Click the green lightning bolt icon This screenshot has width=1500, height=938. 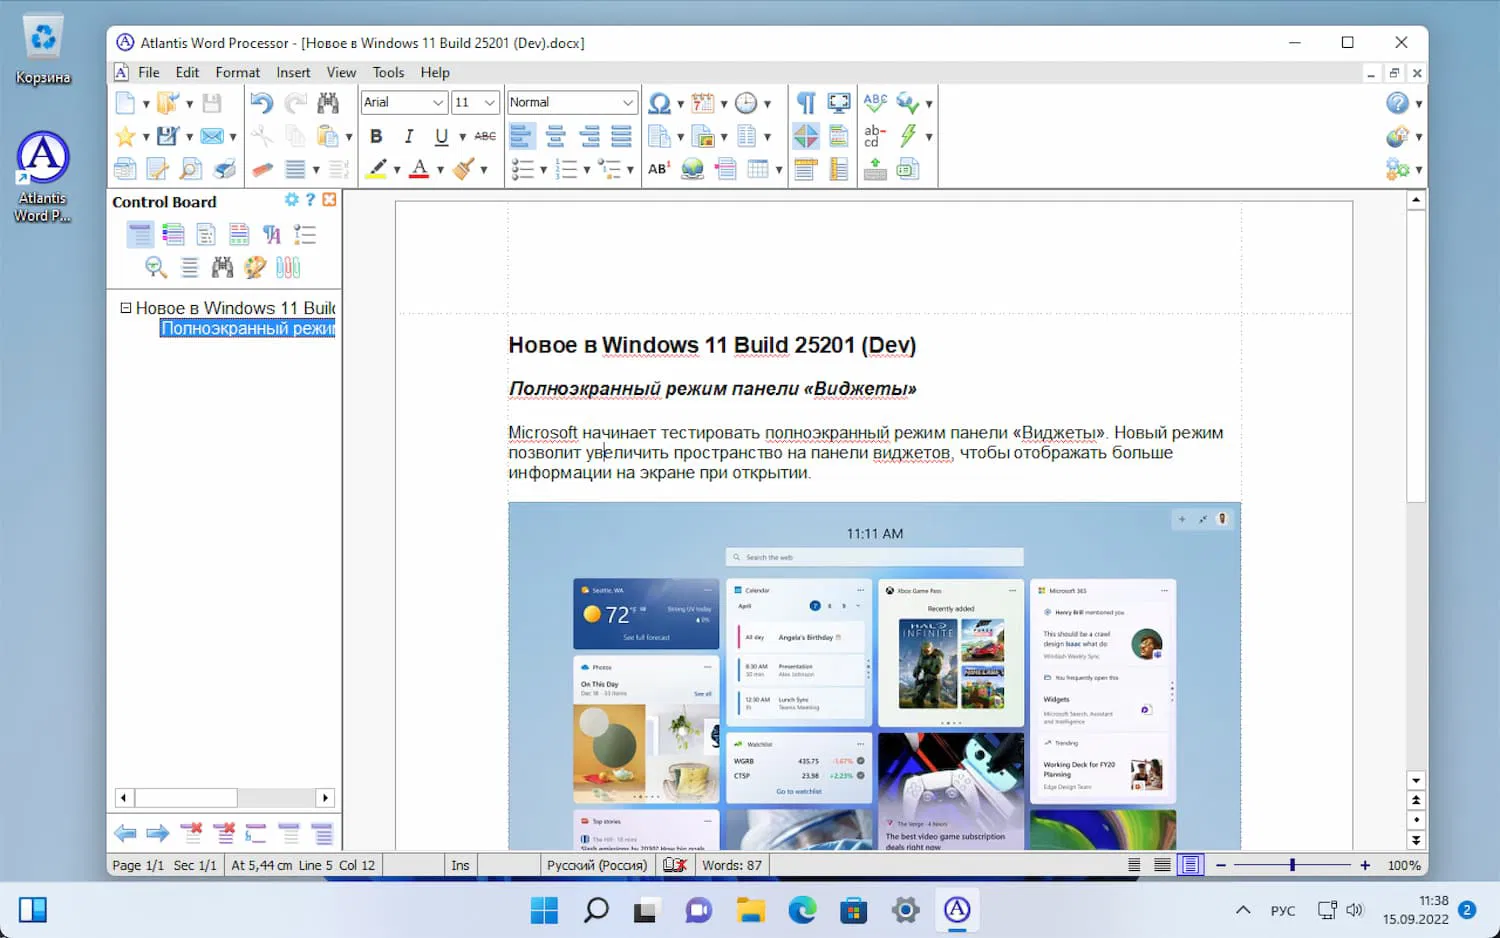pyautogui.click(x=908, y=136)
